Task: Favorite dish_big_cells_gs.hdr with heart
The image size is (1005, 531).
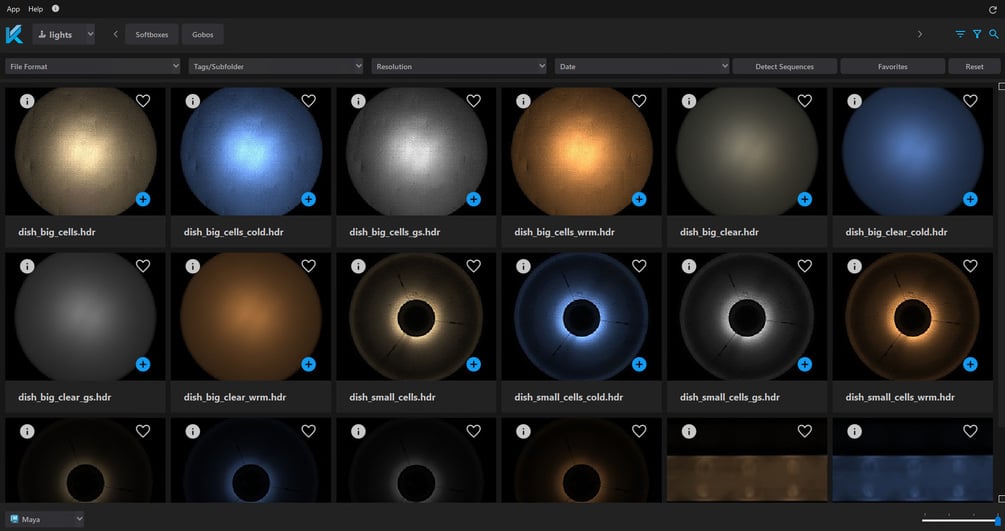Action: coord(474,101)
